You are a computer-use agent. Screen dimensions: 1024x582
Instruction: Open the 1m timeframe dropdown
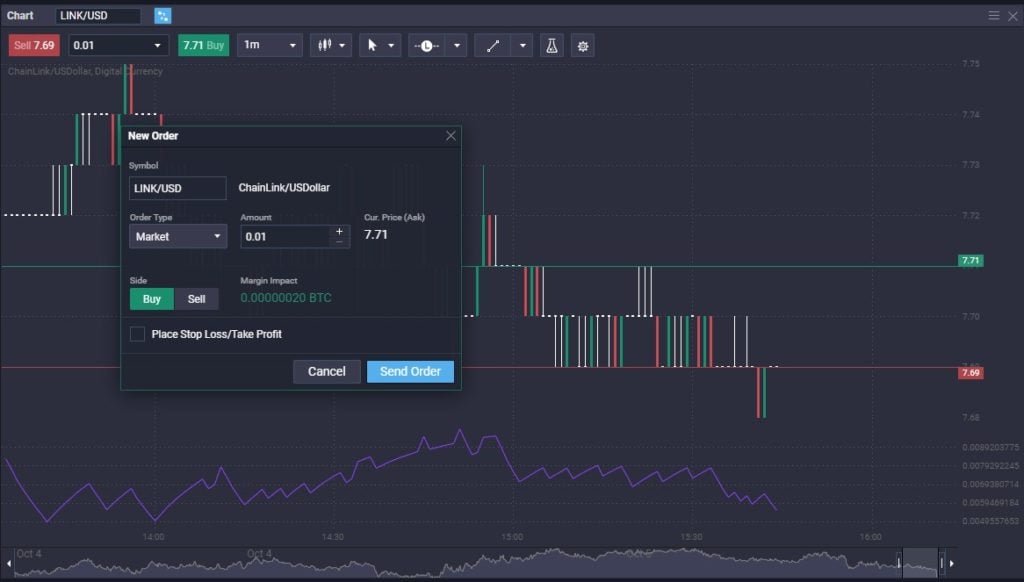(270, 45)
